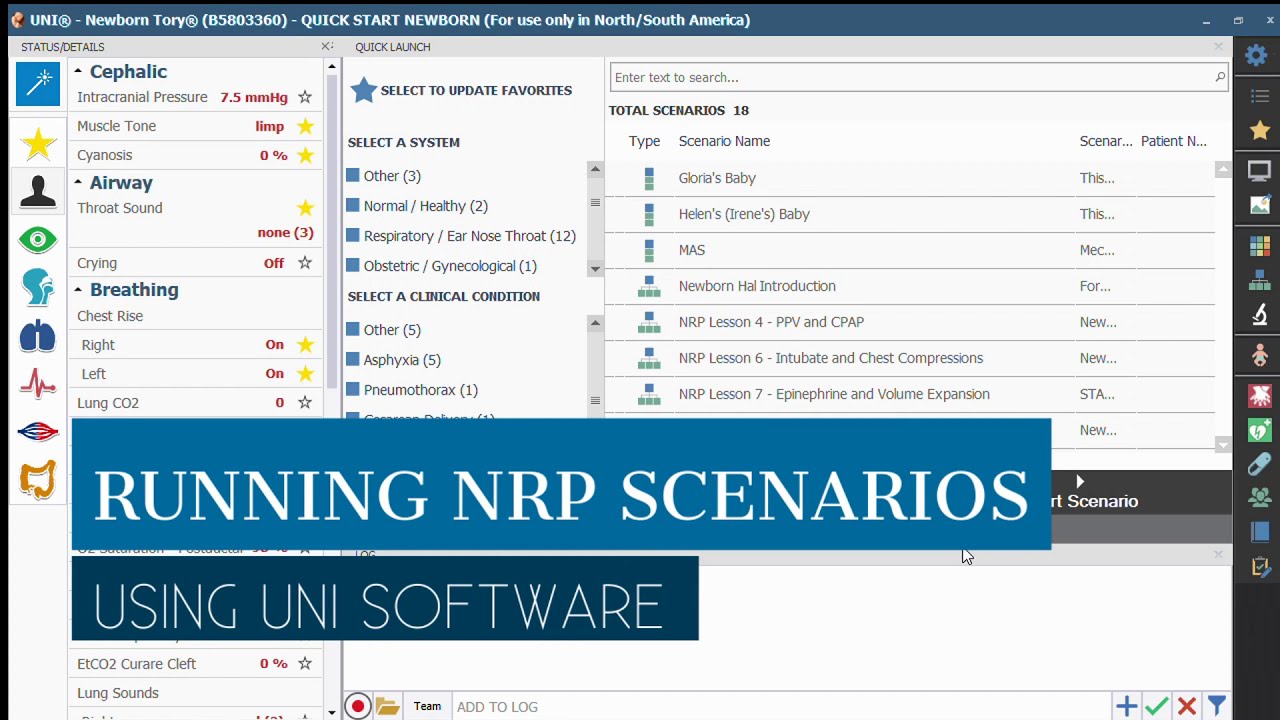Toggle favorite star for EtCO2 Curare Cleft
Image resolution: width=1280 pixels, height=720 pixels.
coord(305,664)
